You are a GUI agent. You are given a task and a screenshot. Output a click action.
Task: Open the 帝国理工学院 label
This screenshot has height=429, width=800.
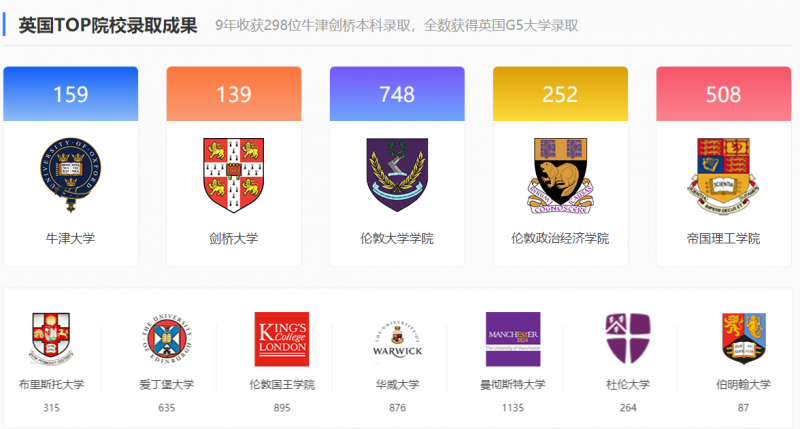(x=723, y=238)
